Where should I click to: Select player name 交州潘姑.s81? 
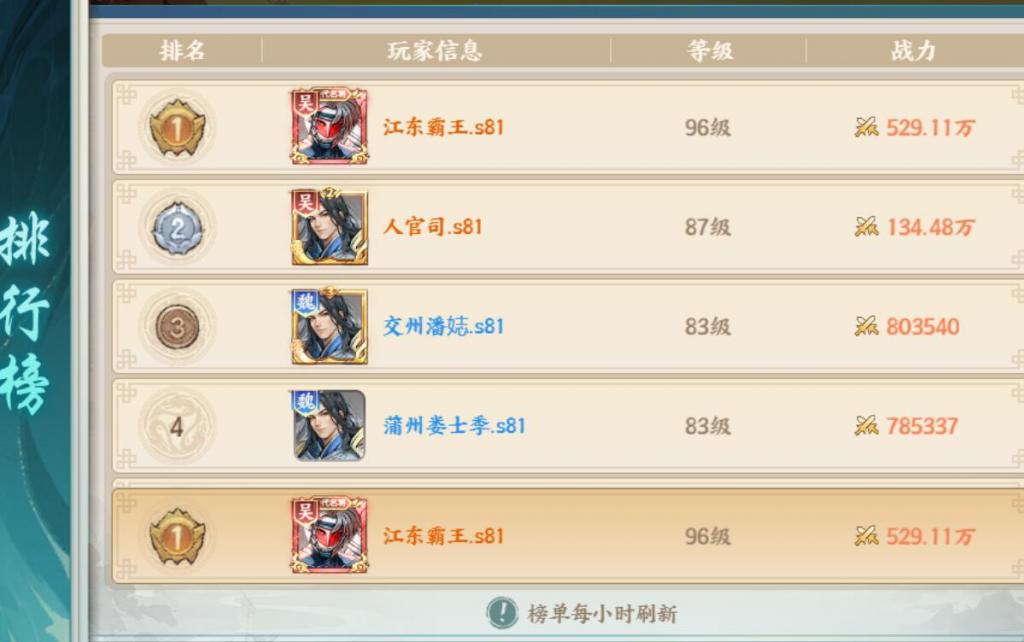coord(443,327)
